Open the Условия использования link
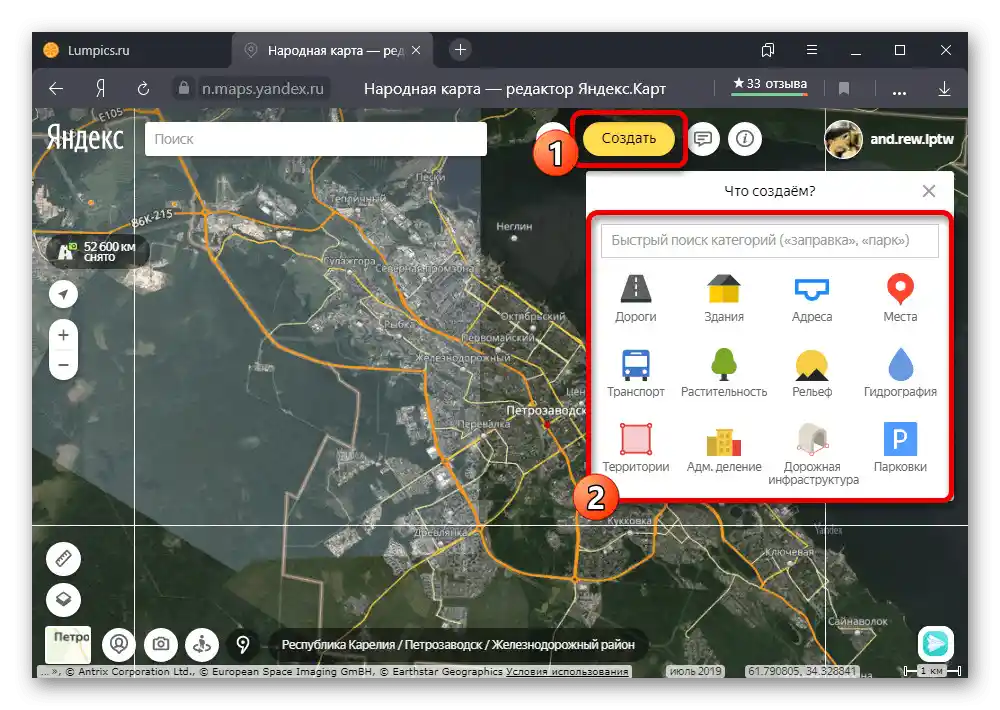This screenshot has width=1000, height=710. tap(567, 671)
